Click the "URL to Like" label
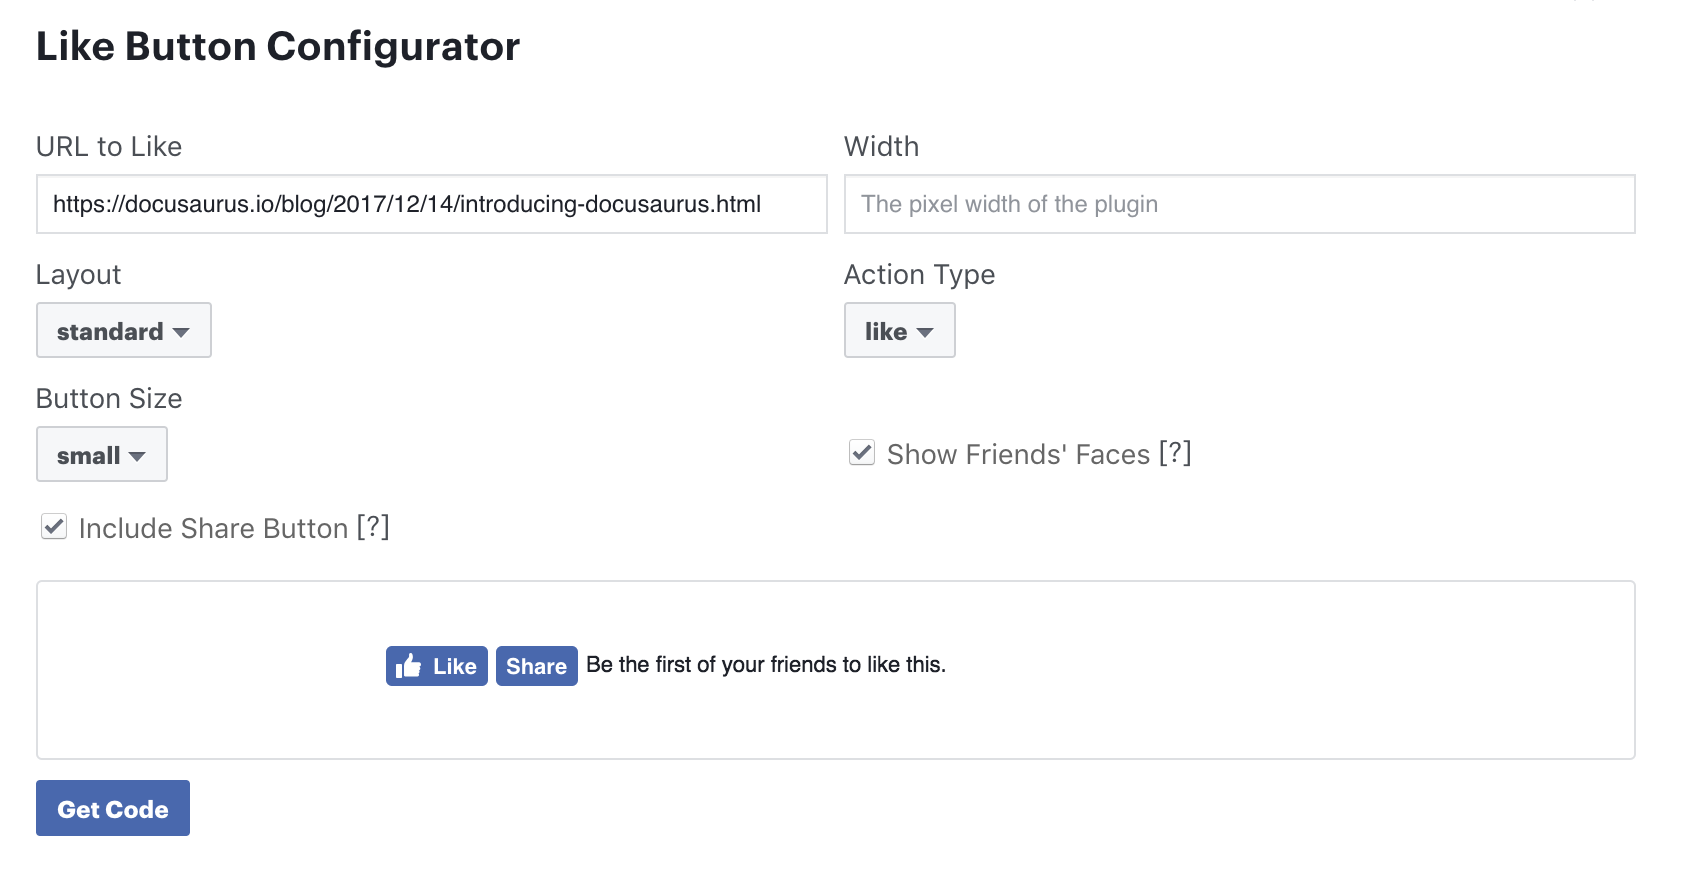 [109, 146]
